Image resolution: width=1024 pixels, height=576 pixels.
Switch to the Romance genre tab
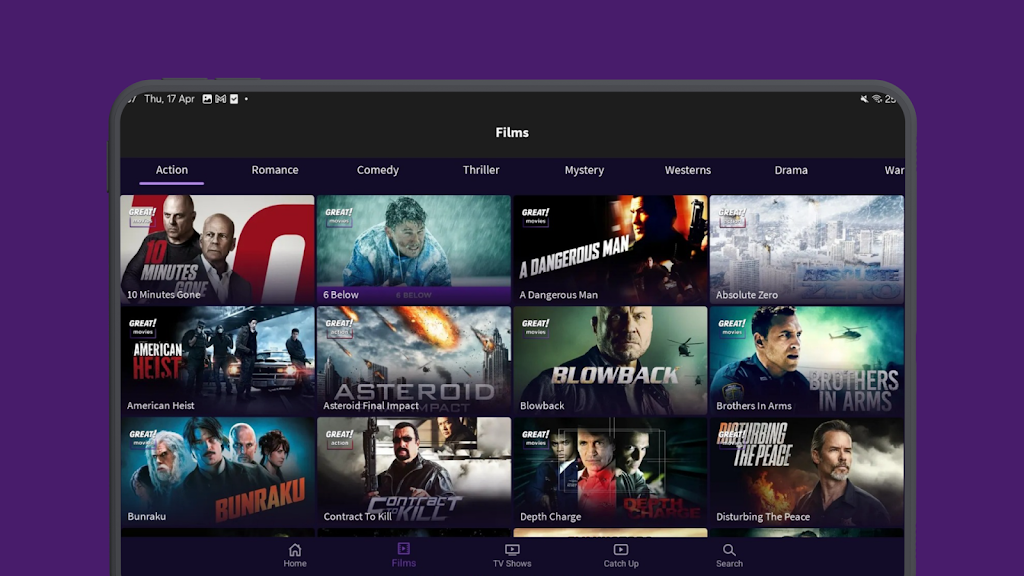click(x=275, y=170)
